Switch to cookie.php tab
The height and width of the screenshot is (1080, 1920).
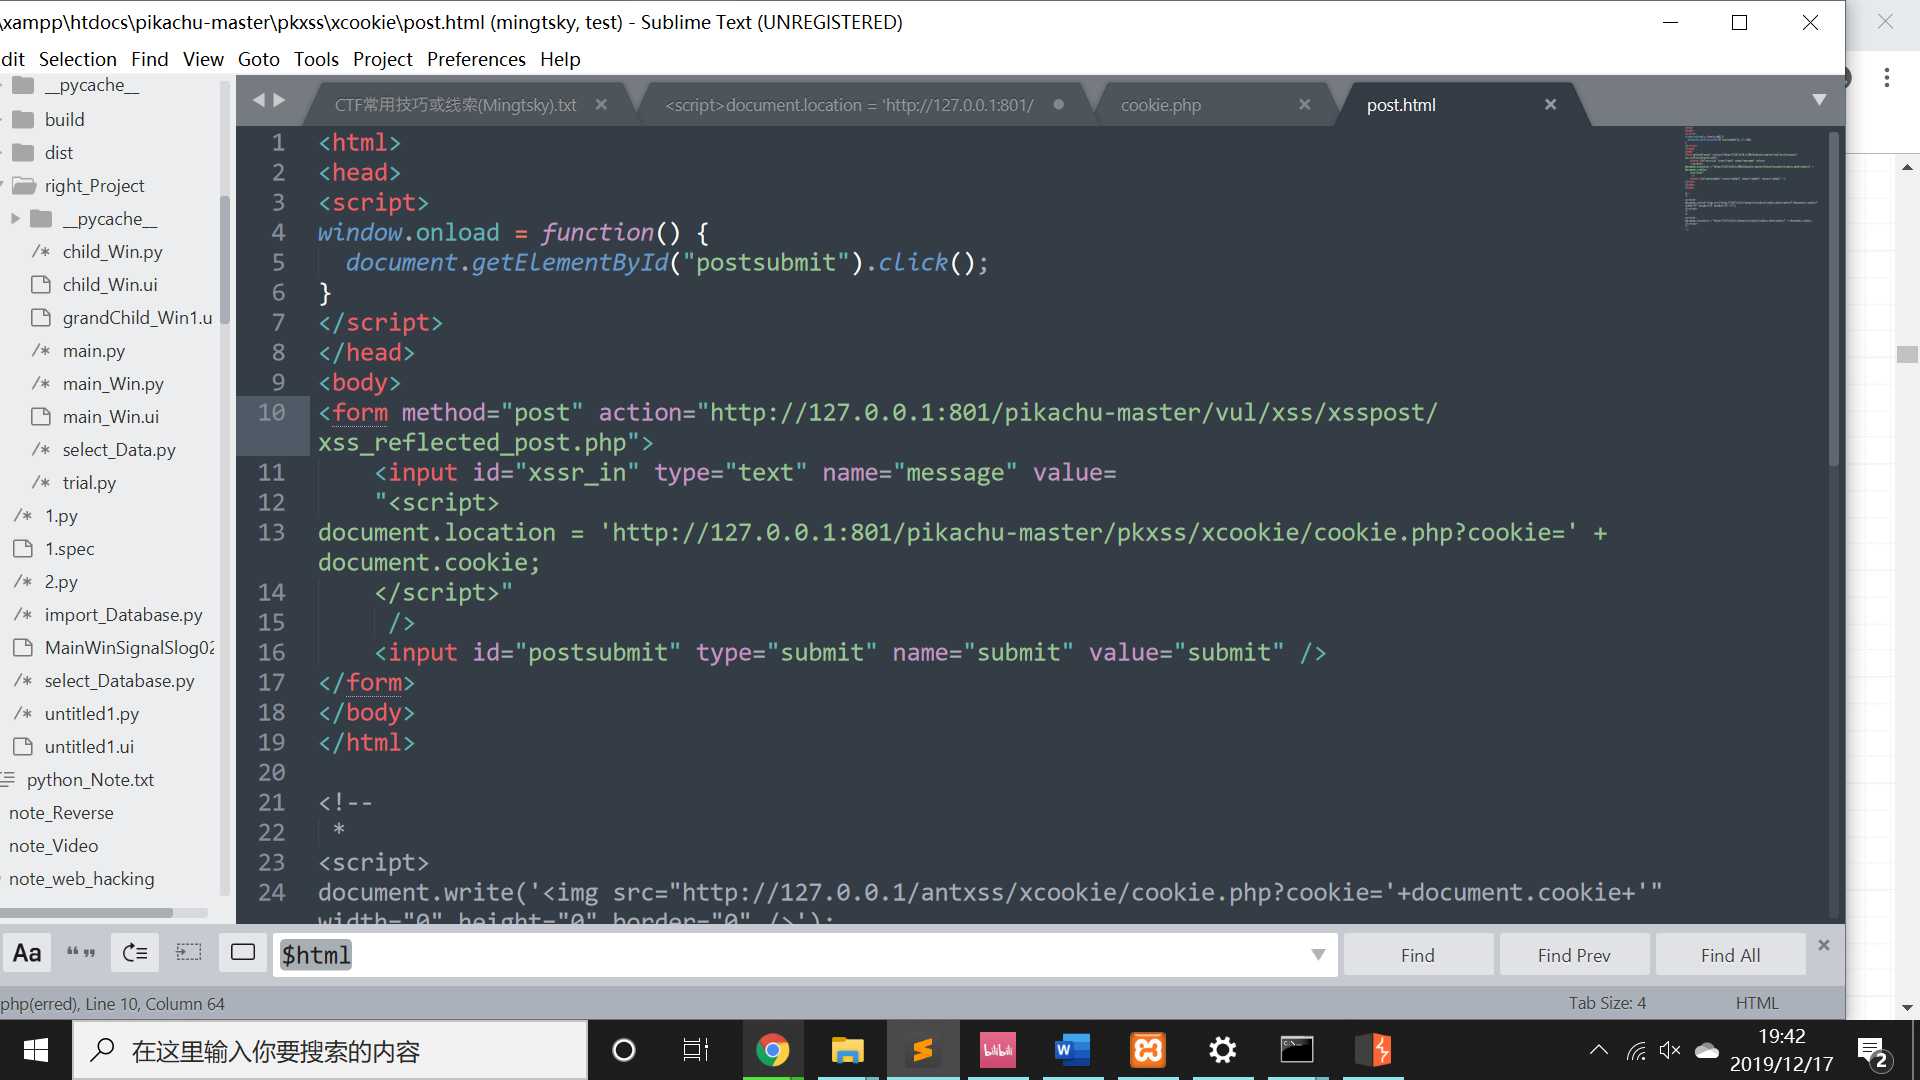pos(1161,105)
